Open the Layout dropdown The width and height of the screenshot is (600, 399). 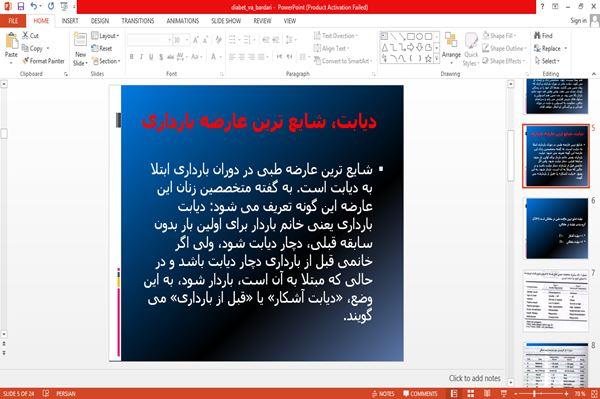coord(105,36)
